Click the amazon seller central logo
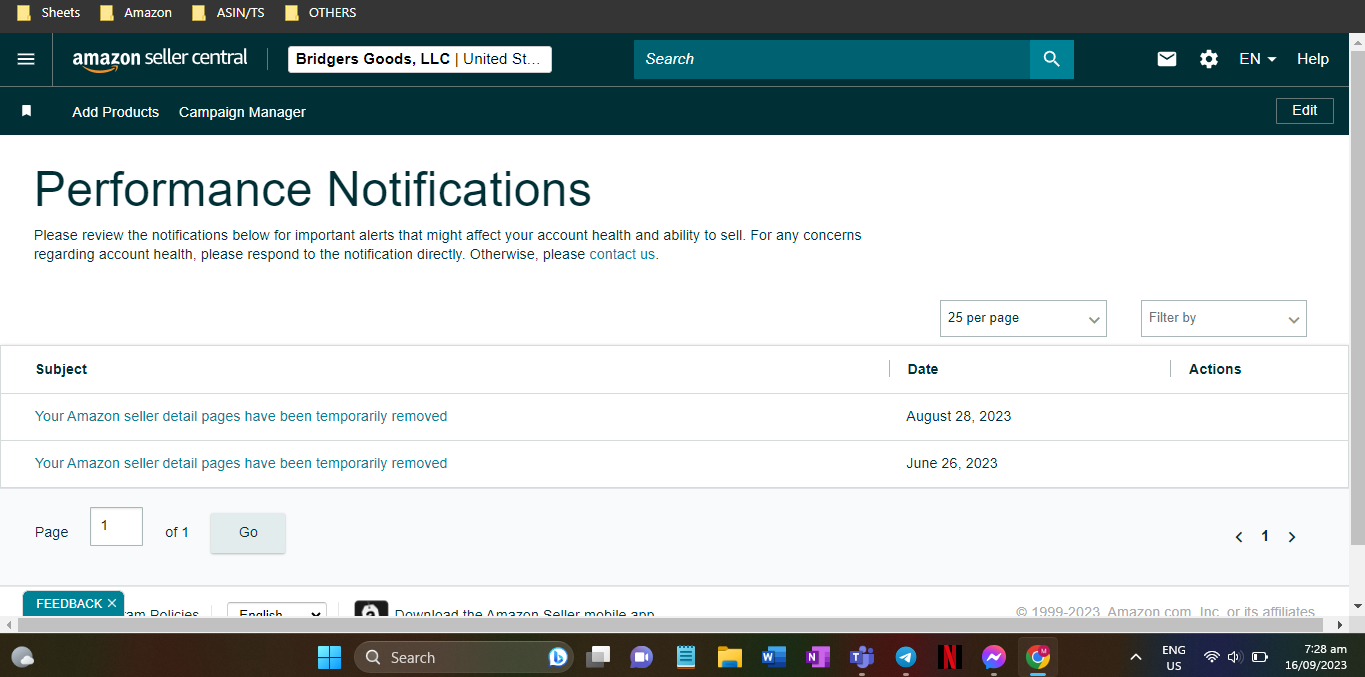Screen dimensions: 1365x677 (160, 59)
